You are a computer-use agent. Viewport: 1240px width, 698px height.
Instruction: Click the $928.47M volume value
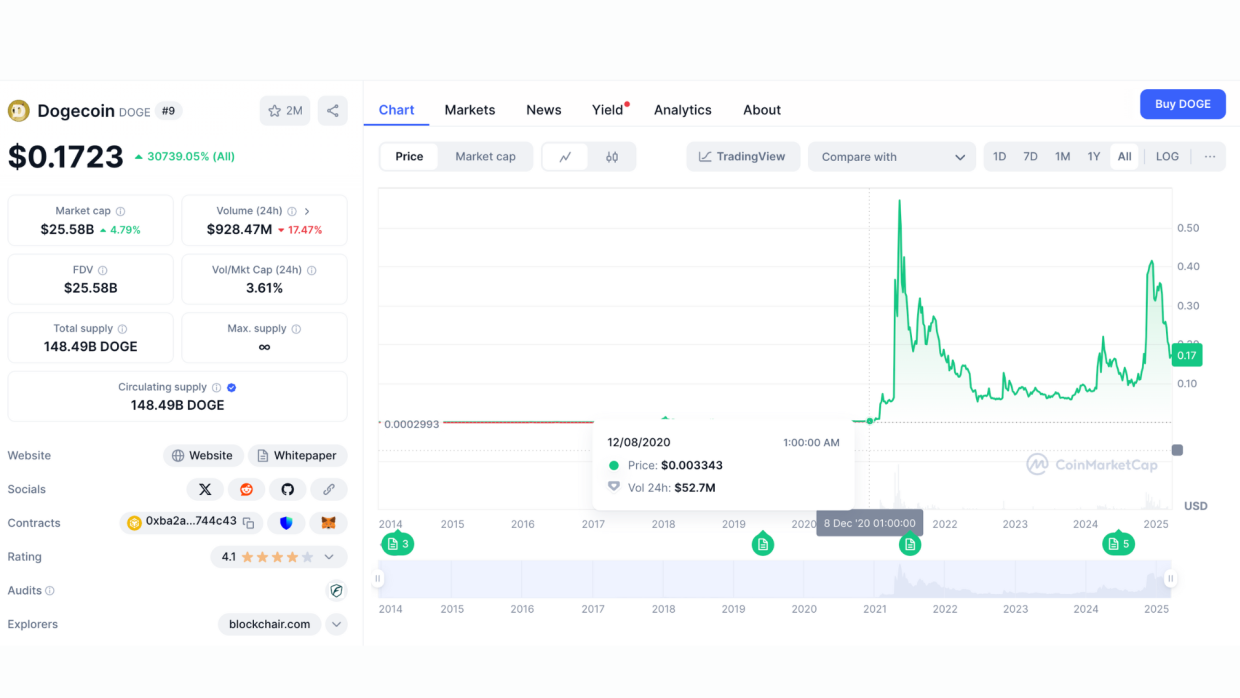pyautogui.click(x=240, y=229)
